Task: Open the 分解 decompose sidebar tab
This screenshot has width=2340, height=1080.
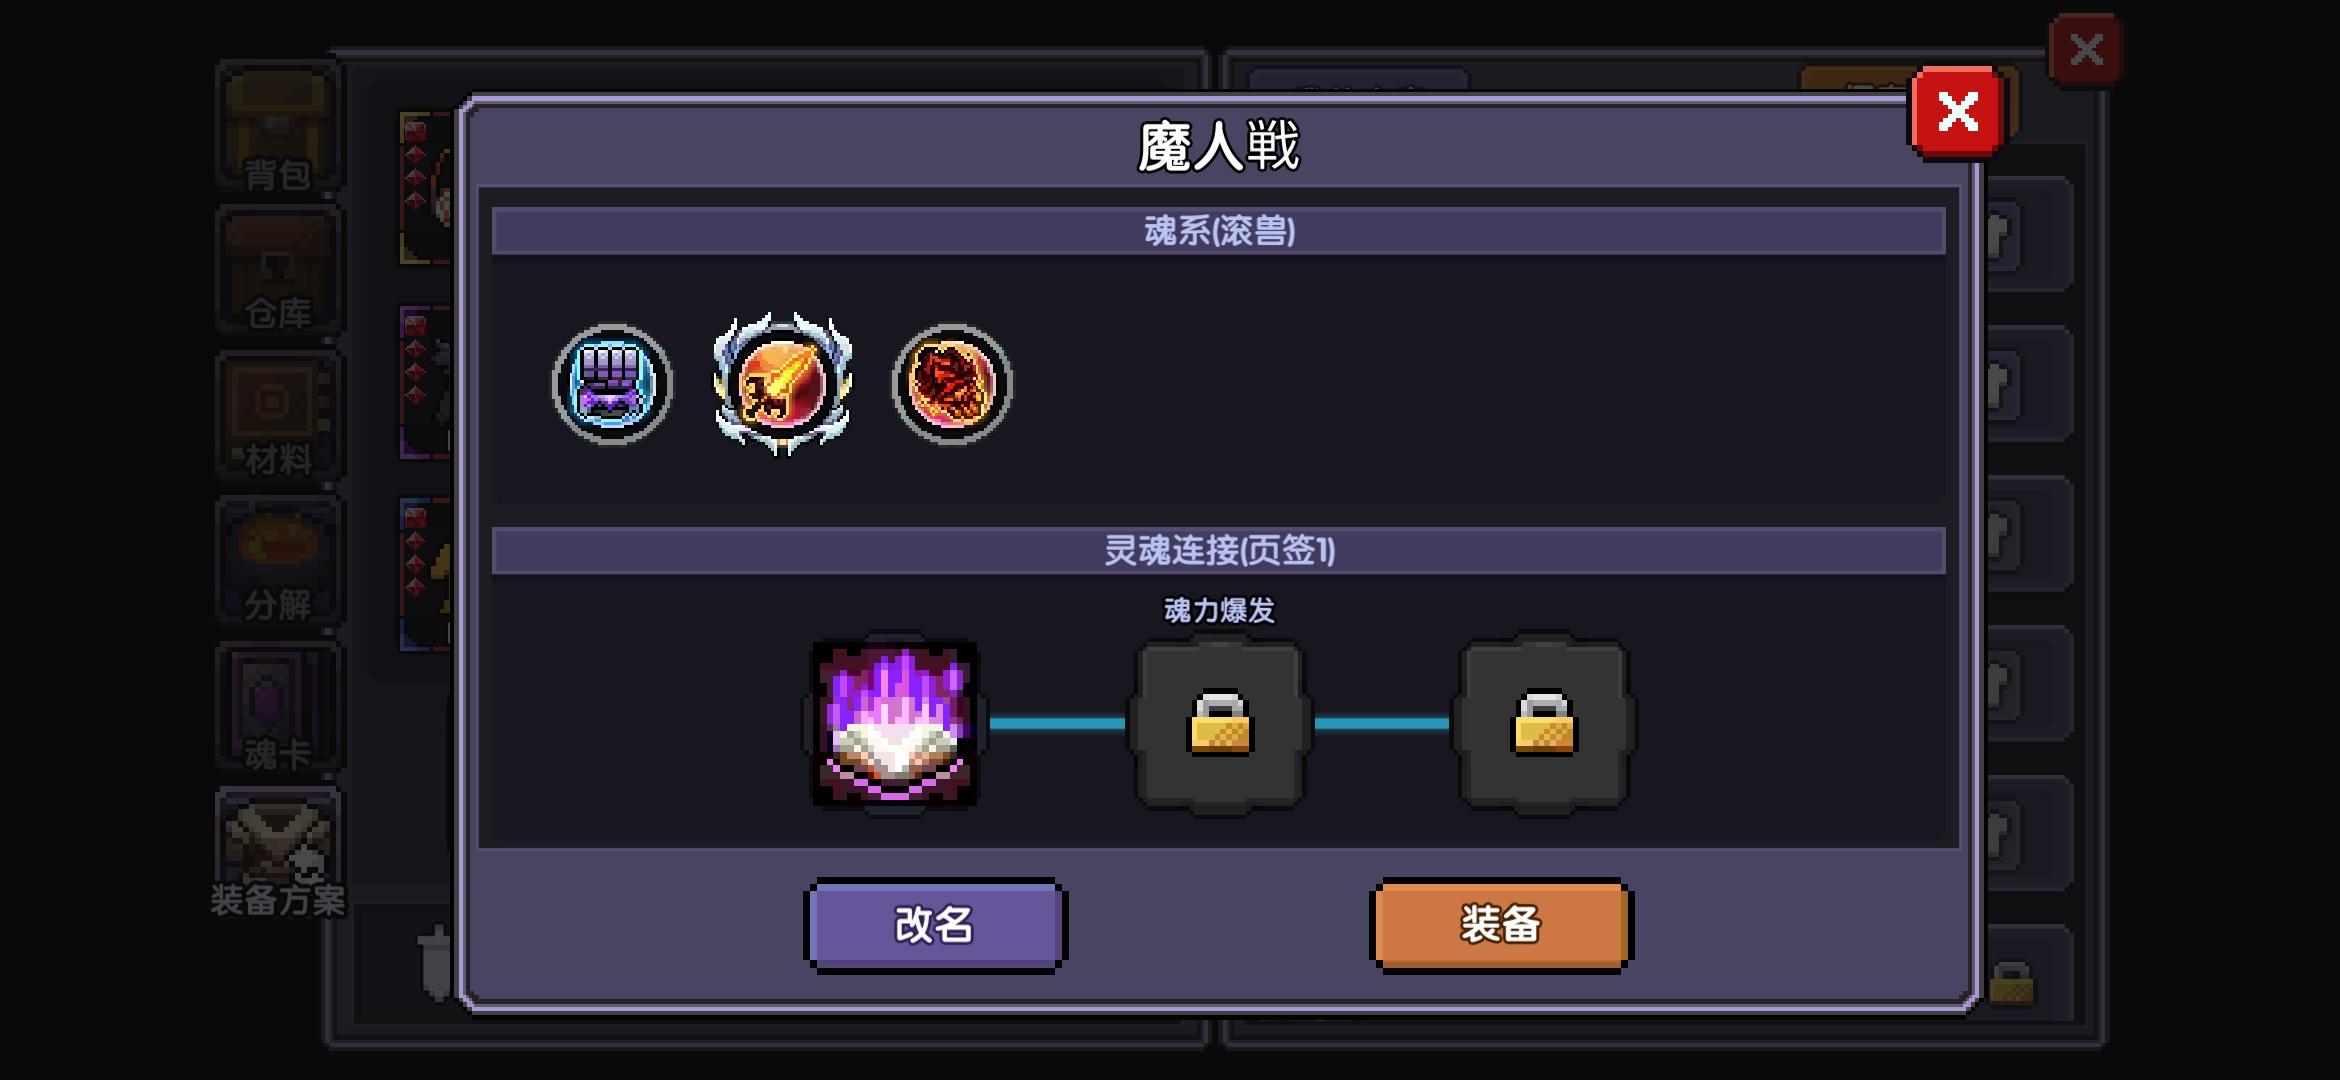Action: click(279, 562)
